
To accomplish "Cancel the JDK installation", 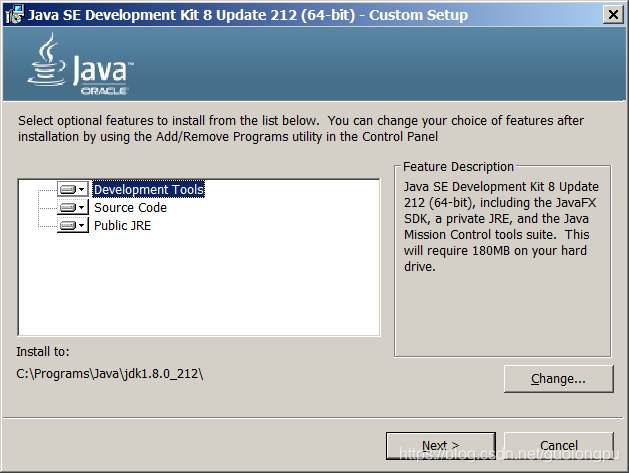I will 558,445.
